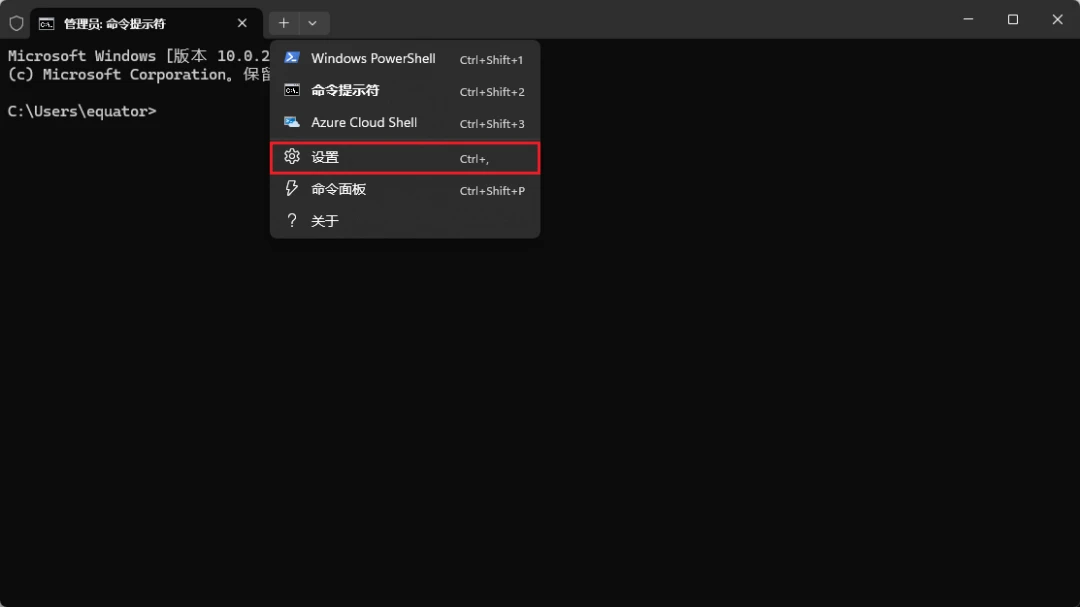
Task: Click the Ctrl+Shift+1 shortcut label
Action: [491, 60]
